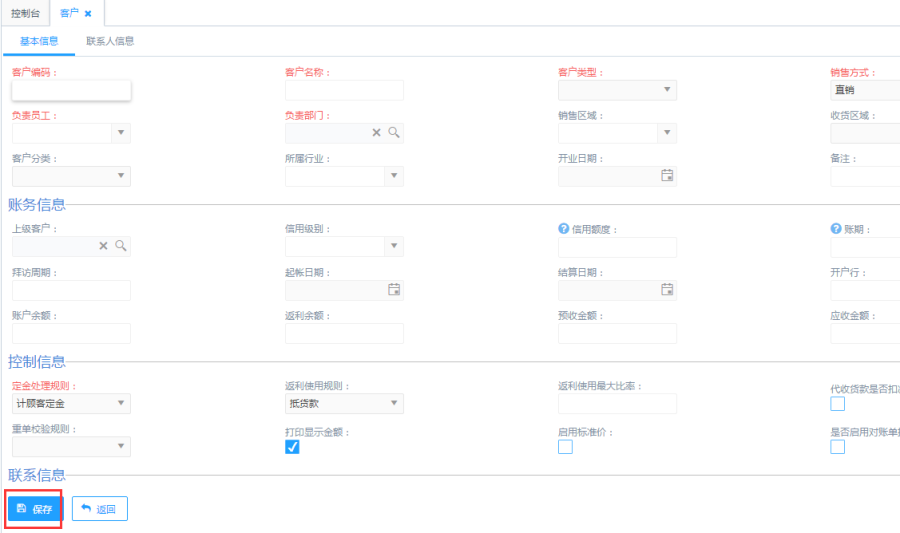The width and height of the screenshot is (900, 533).
Task: Open calendar picker for 结算日期
Action: [x=667, y=290]
